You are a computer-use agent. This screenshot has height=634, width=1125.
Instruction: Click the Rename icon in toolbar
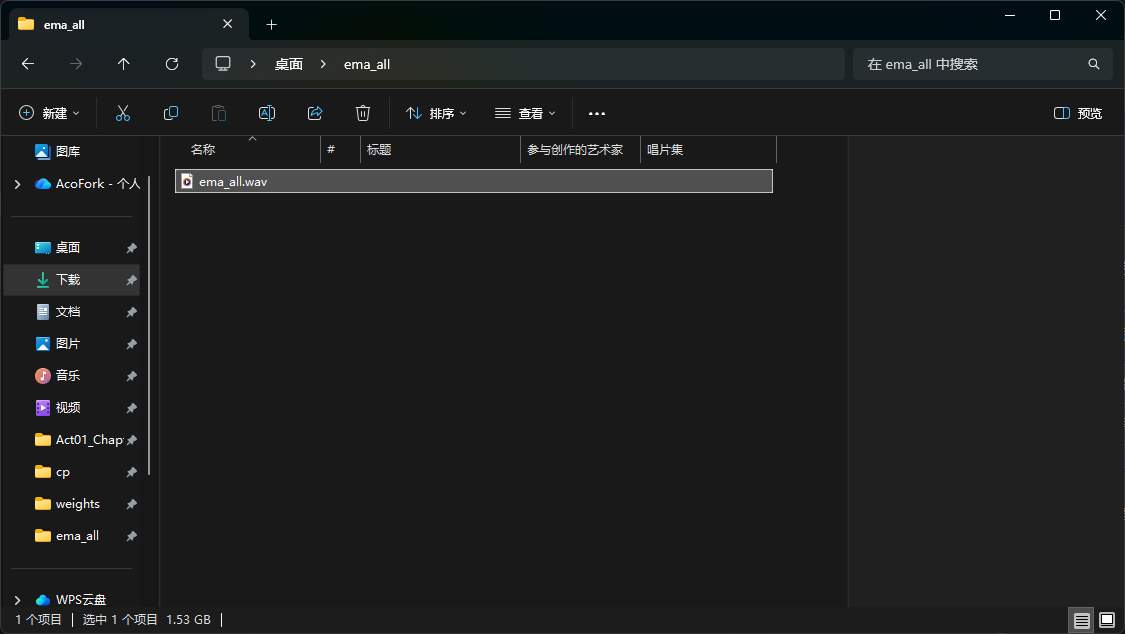tap(267, 114)
